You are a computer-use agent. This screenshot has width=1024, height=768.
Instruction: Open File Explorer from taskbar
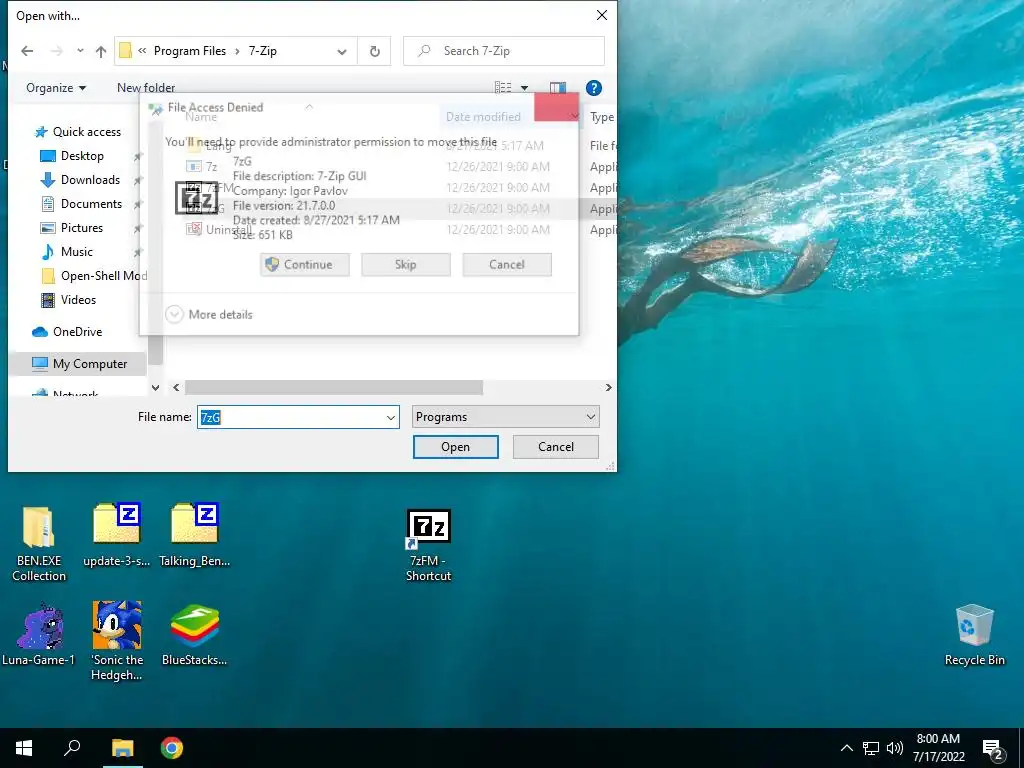(x=122, y=748)
